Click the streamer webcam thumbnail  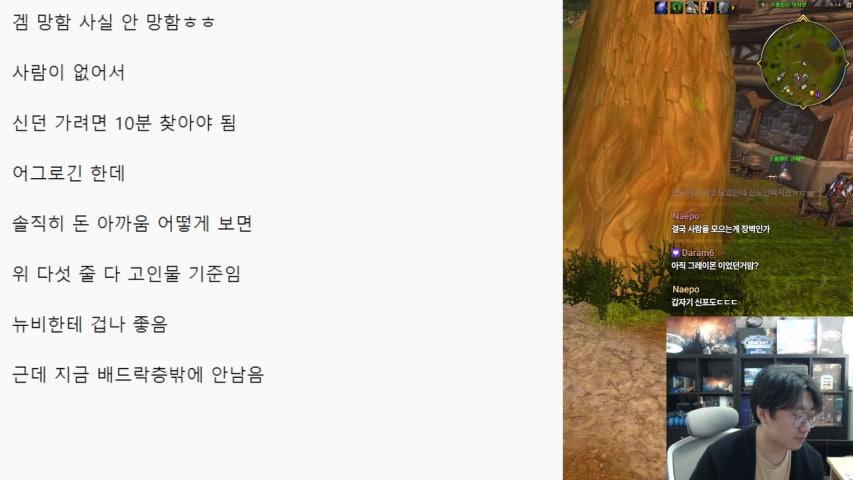pos(759,398)
